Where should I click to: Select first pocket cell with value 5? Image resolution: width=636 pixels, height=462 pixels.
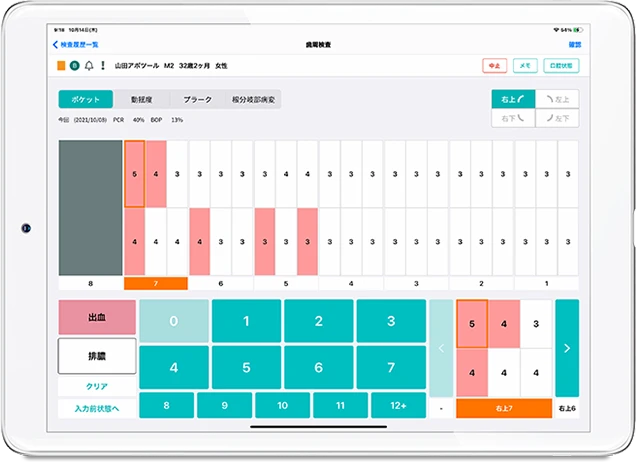[x=134, y=174]
